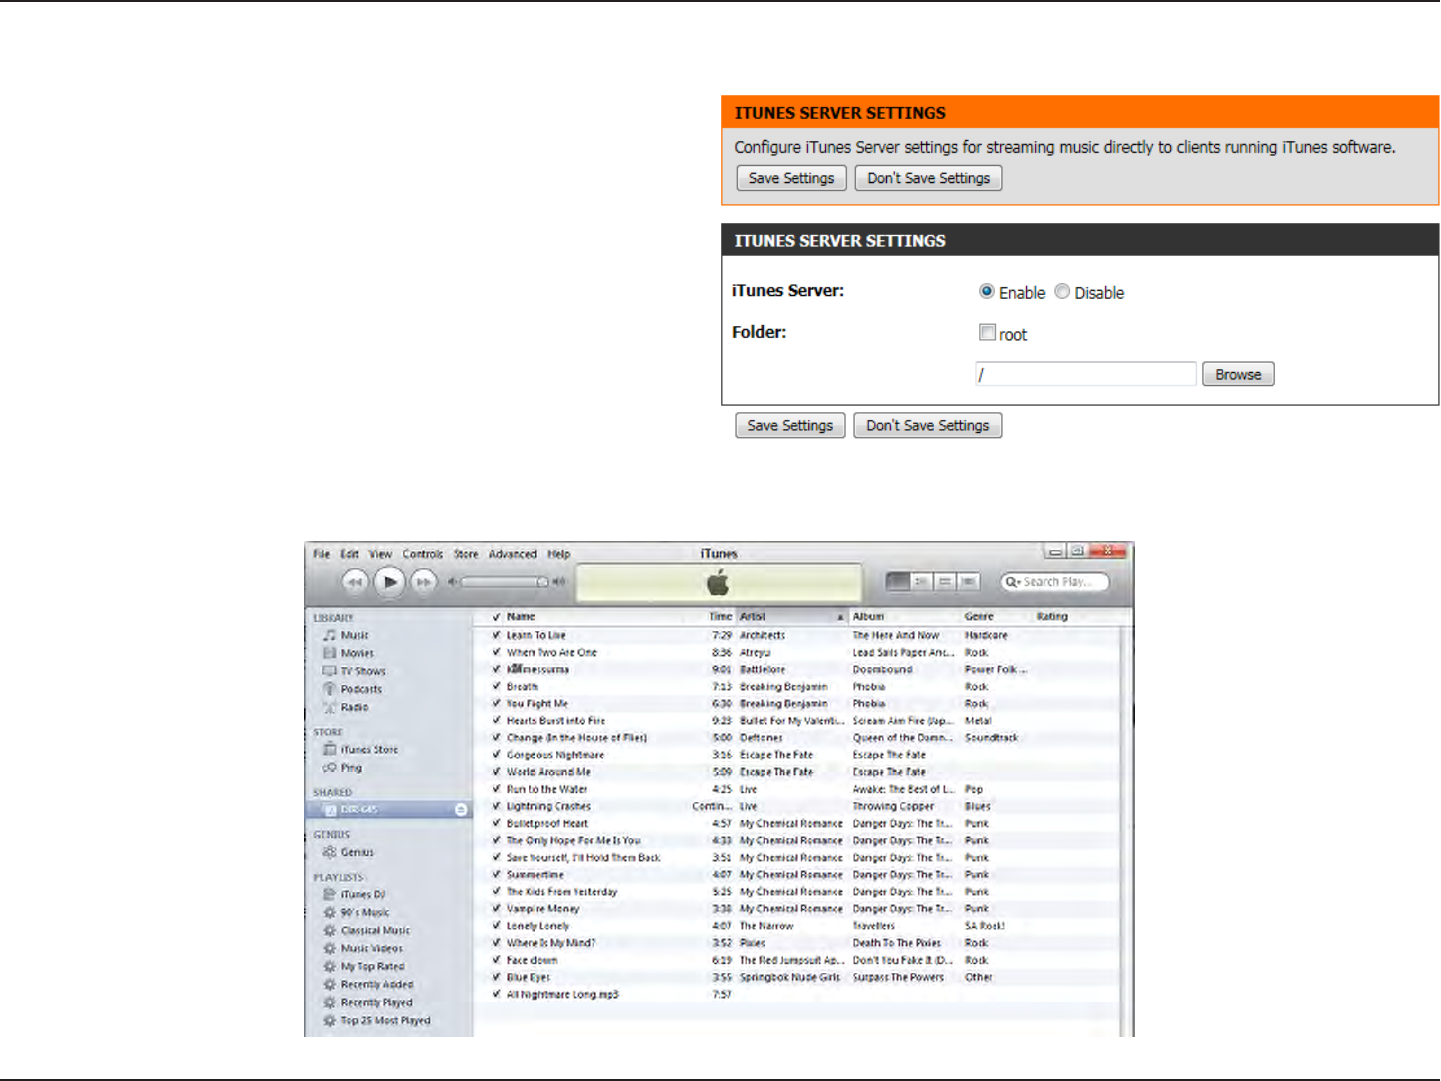Eject the shared DIR-685 library

[x=461, y=810]
